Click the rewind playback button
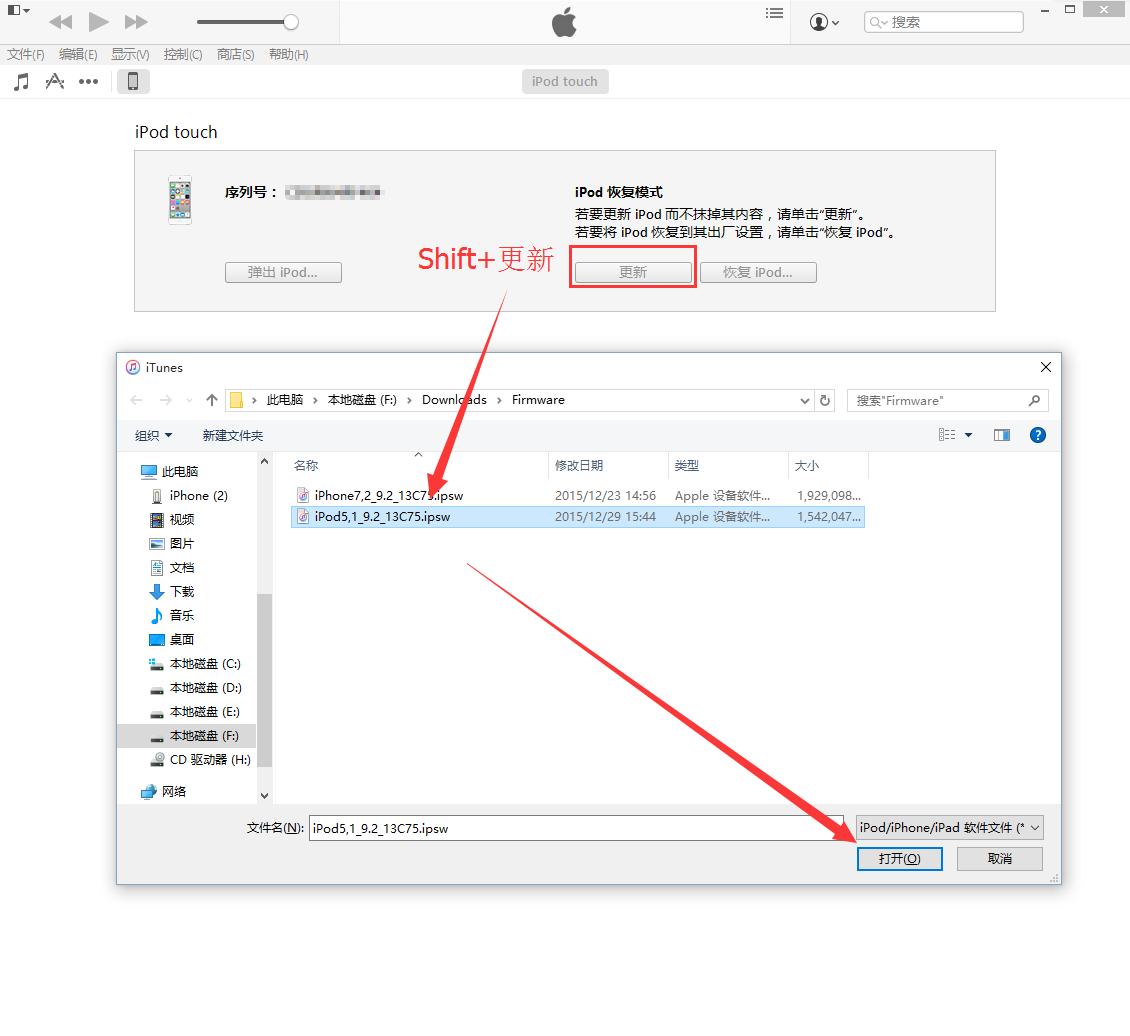This screenshot has width=1130, height=1036. [61, 22]
